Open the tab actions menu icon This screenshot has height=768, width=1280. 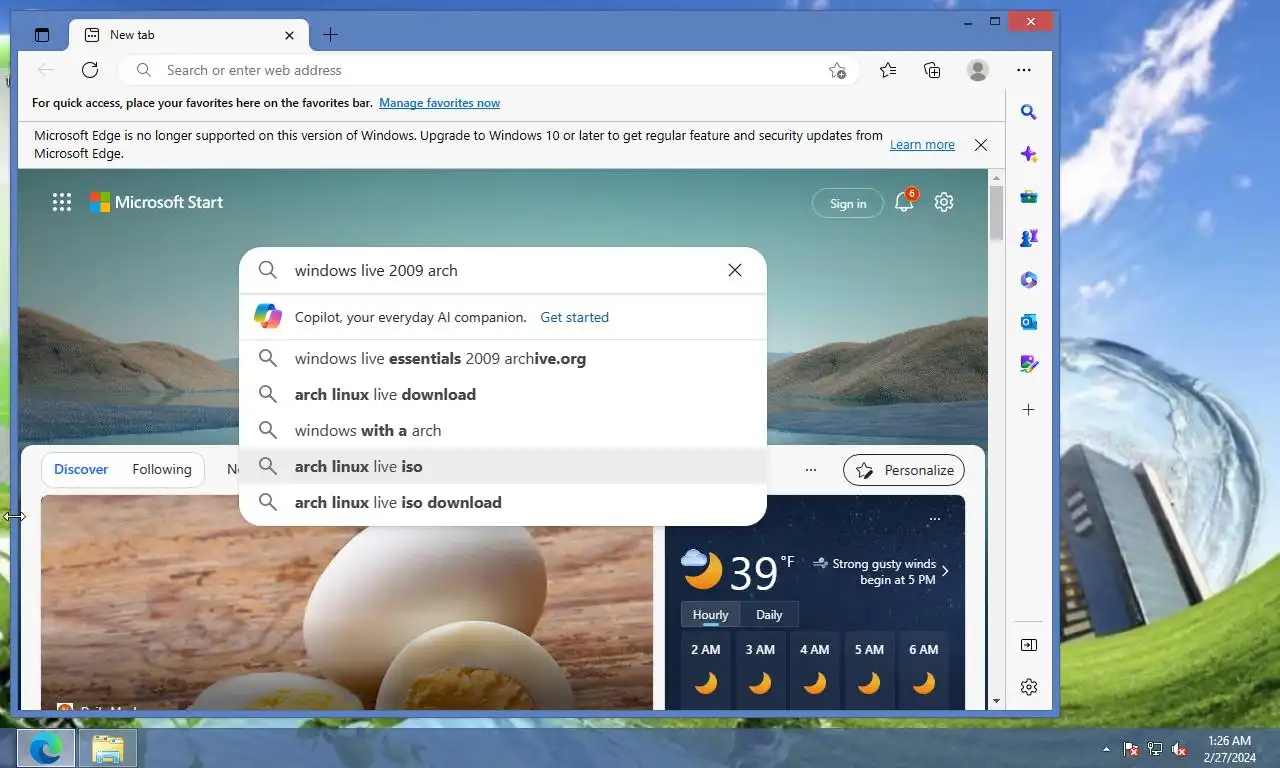point(41,35)
